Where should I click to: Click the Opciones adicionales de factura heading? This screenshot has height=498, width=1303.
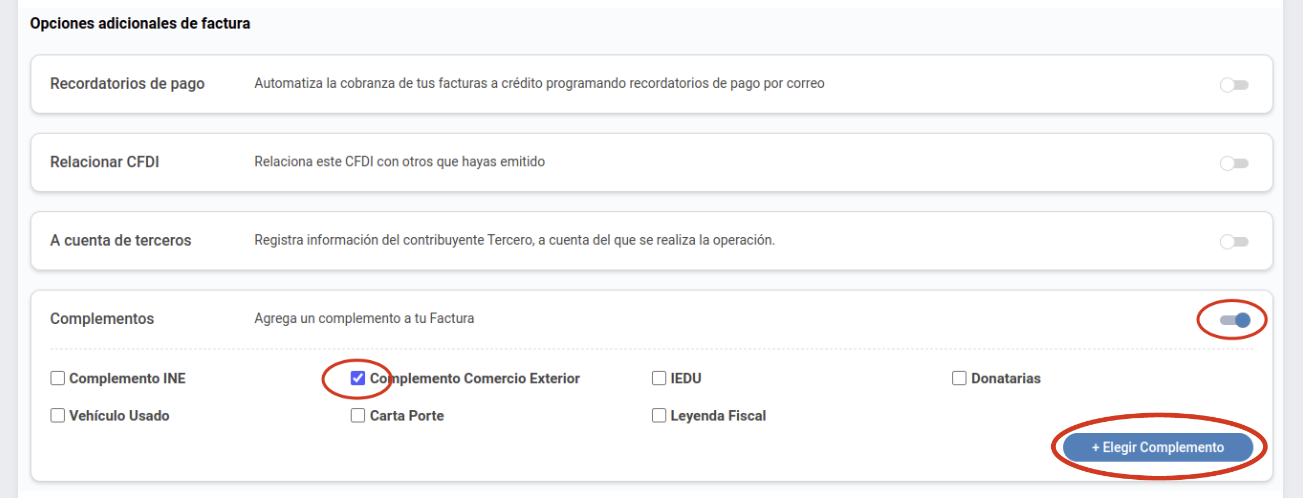point(140,23)
